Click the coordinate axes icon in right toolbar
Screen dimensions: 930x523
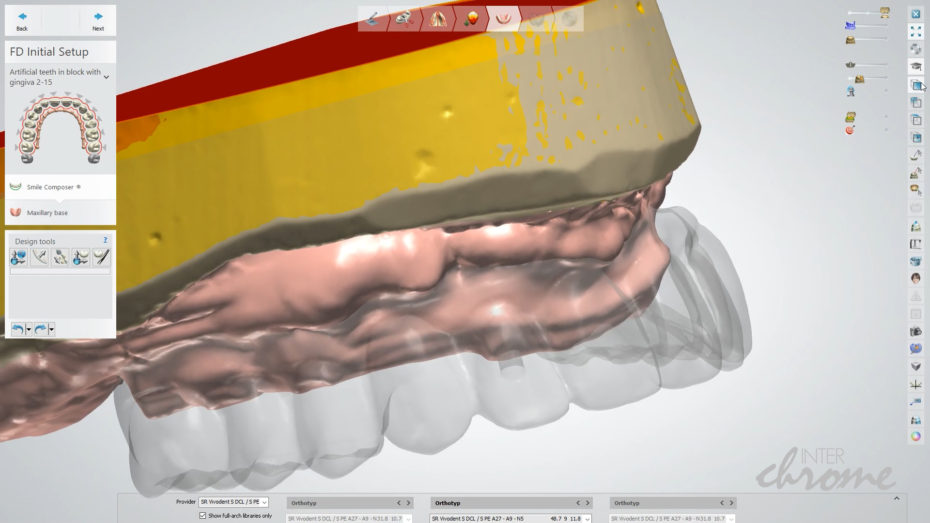click(x=916, y=385)
